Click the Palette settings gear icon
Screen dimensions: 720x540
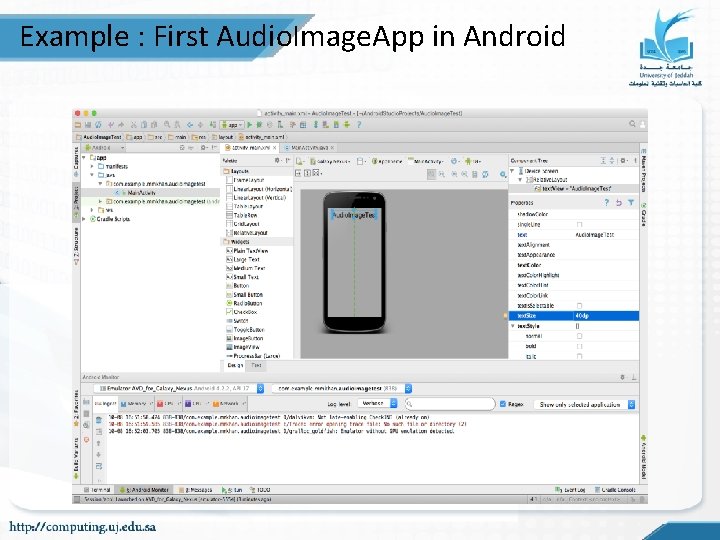coord(277,161)
